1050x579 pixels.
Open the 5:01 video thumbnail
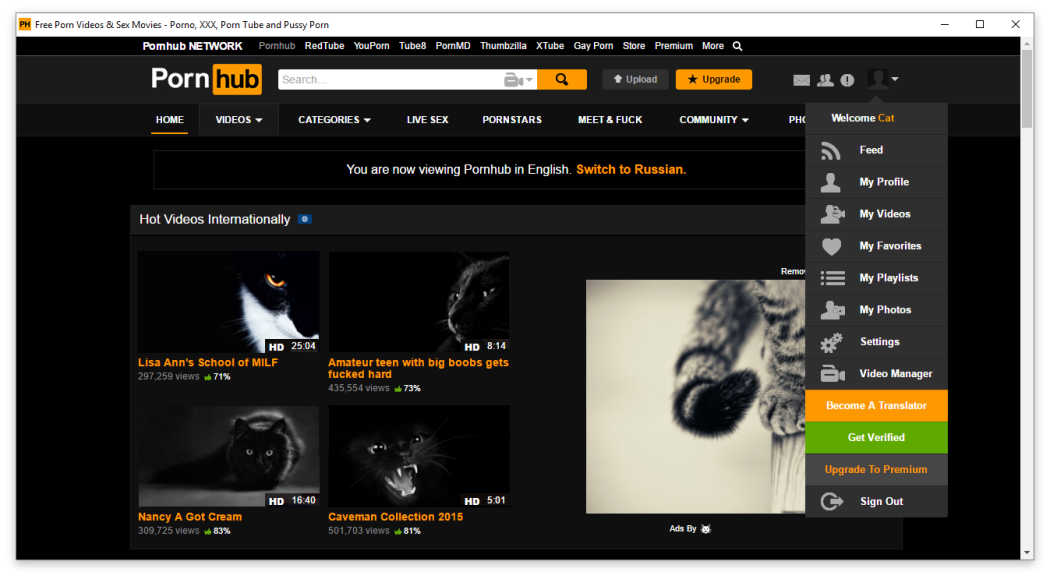click(x=419, y=457)
